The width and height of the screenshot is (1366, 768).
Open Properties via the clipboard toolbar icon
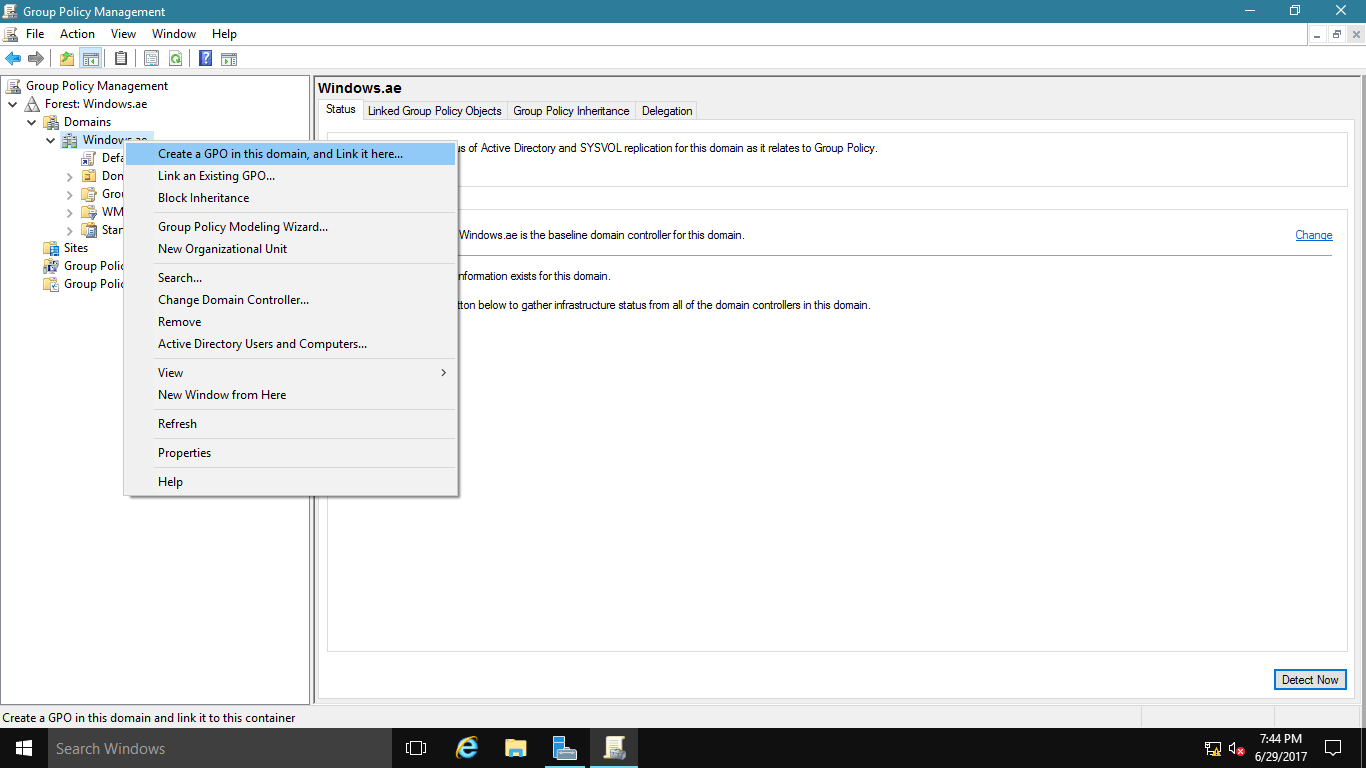pos(121,57)
